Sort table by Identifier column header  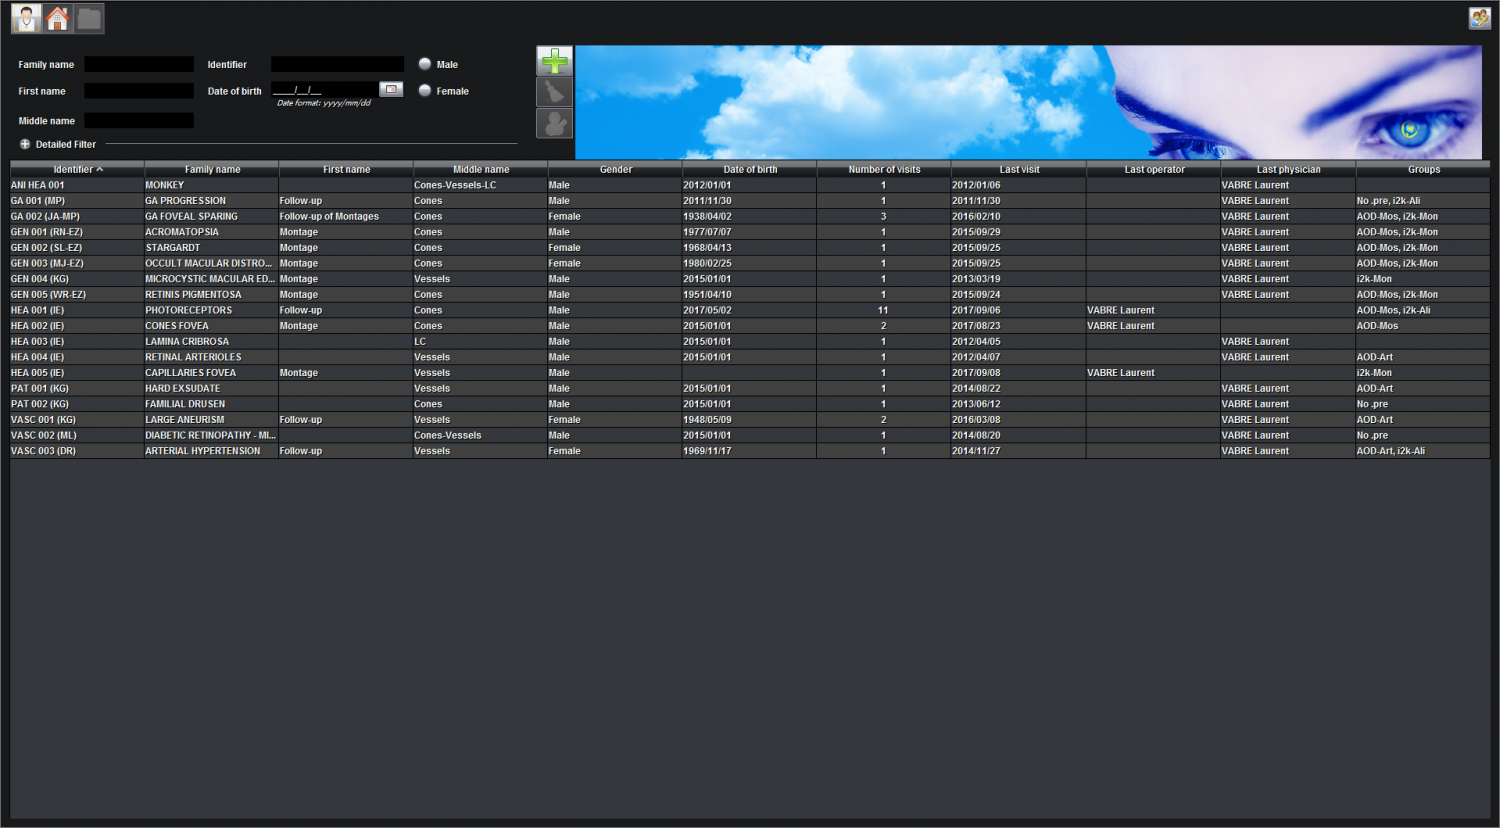[x=77, y=169]
